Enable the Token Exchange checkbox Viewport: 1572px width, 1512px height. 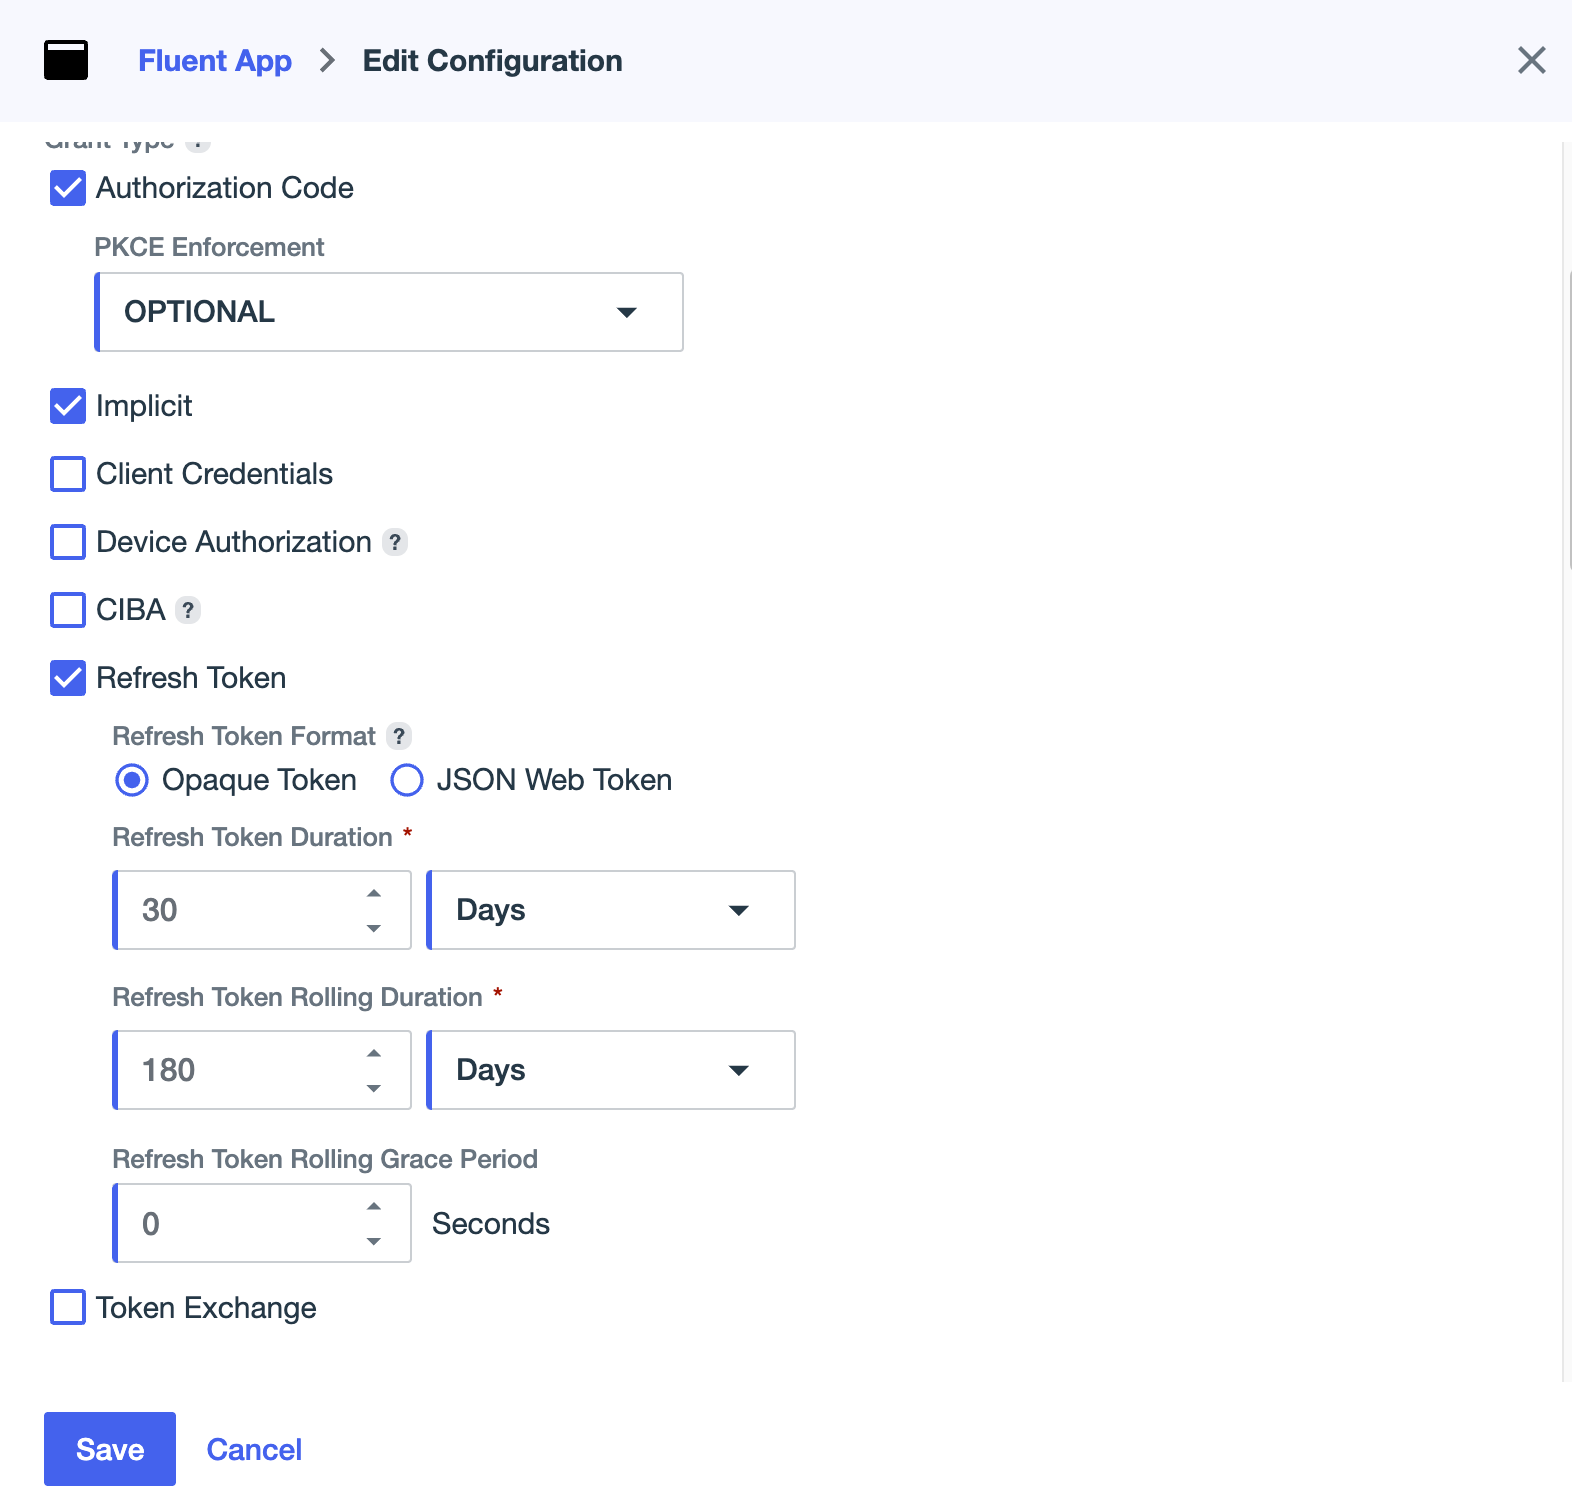68,1307
